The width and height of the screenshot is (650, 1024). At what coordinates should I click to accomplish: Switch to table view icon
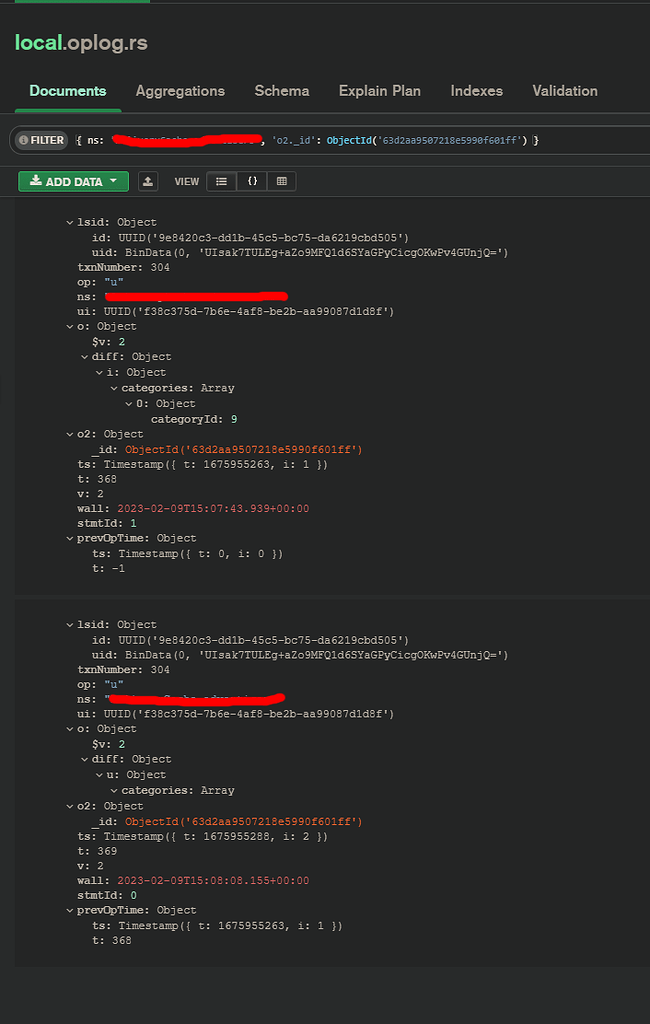[x=281, y=181]
